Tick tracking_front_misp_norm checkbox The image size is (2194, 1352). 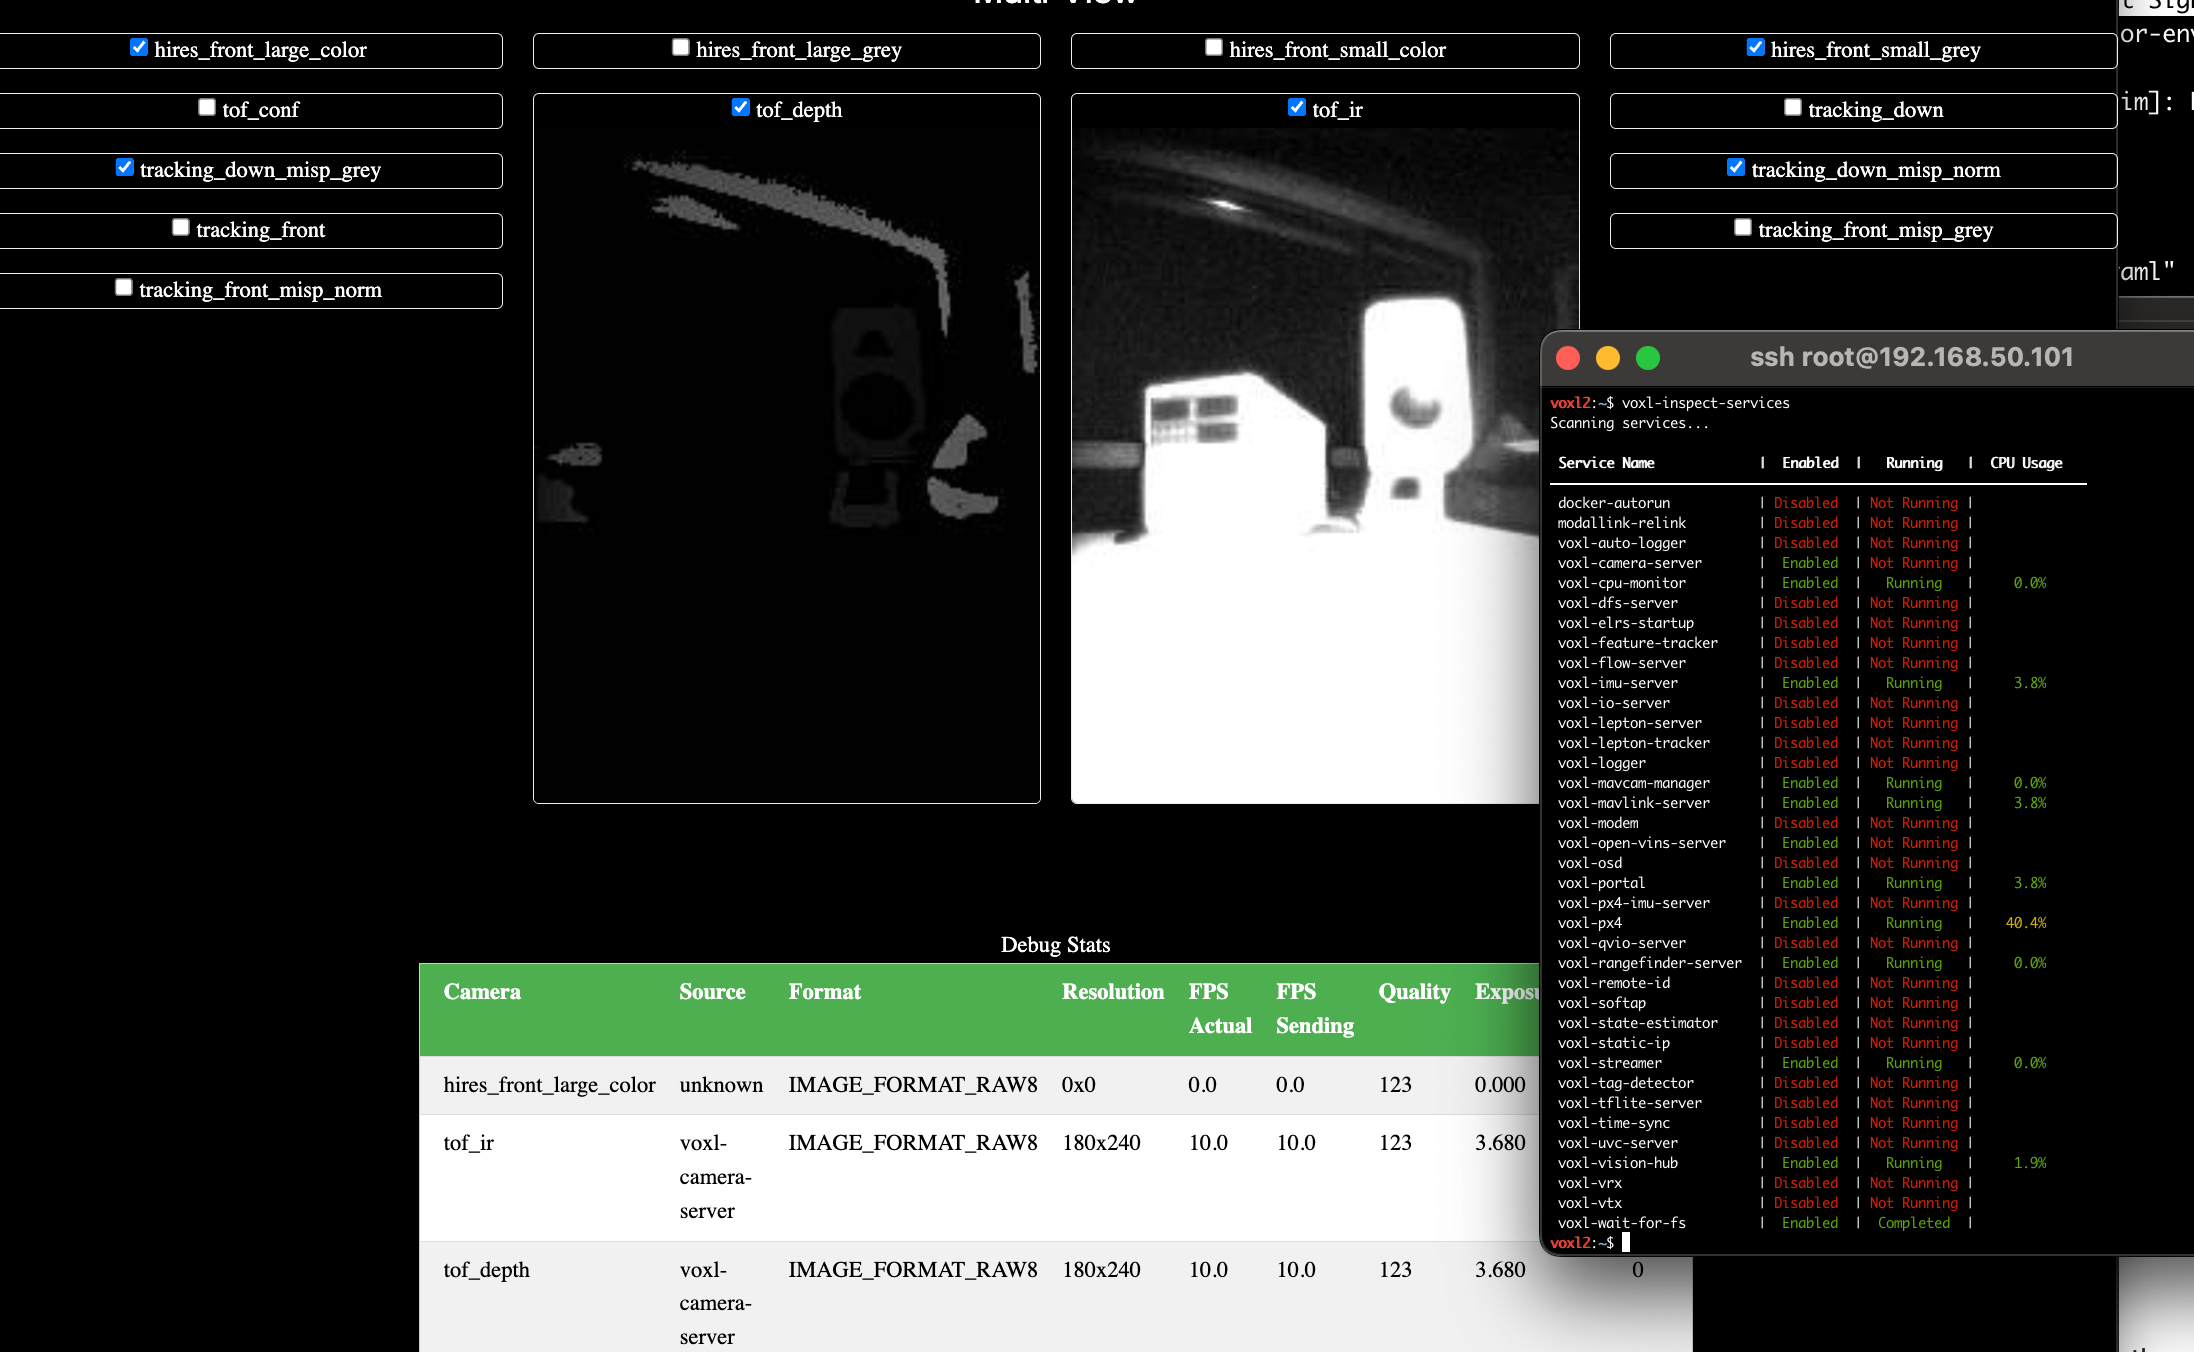124,287
